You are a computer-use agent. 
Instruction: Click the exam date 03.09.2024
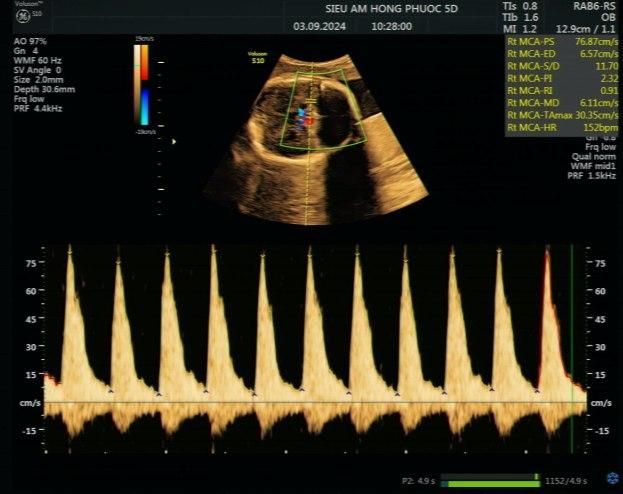point(319,27)
